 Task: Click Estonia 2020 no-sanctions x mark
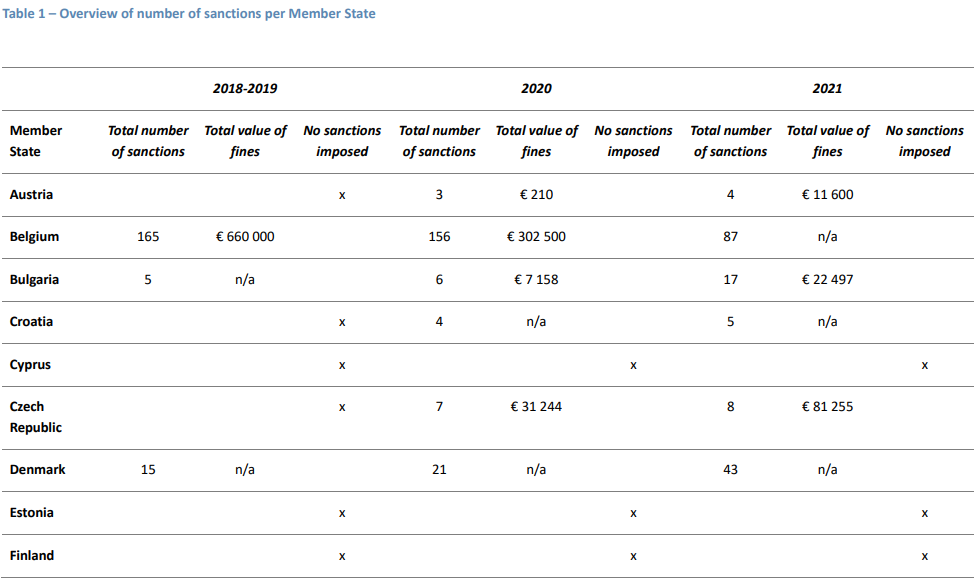click(x=633, y=513)
